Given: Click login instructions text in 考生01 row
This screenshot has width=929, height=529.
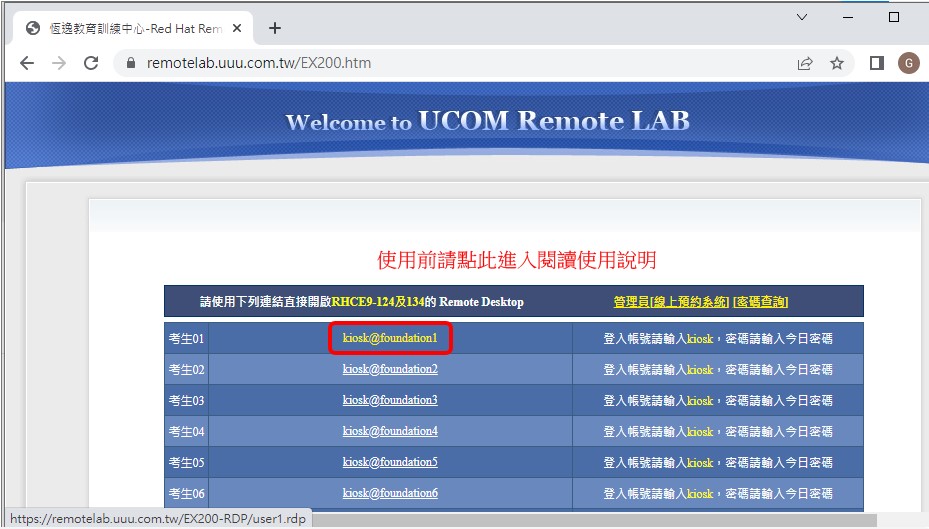Looking at the screenshot, I should [717, 338].
